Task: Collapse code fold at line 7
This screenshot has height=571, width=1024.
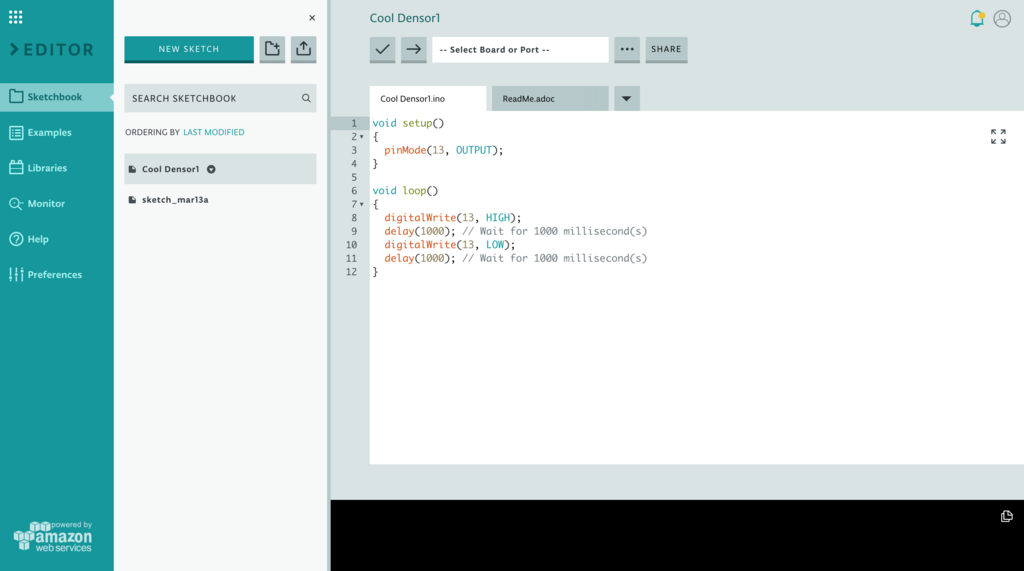Action: click(362, 204)
